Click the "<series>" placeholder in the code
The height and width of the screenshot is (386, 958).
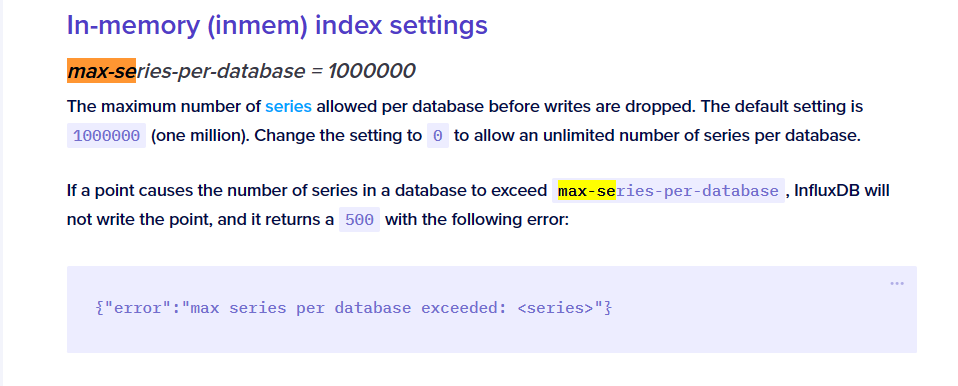click(x=555, y=308)
